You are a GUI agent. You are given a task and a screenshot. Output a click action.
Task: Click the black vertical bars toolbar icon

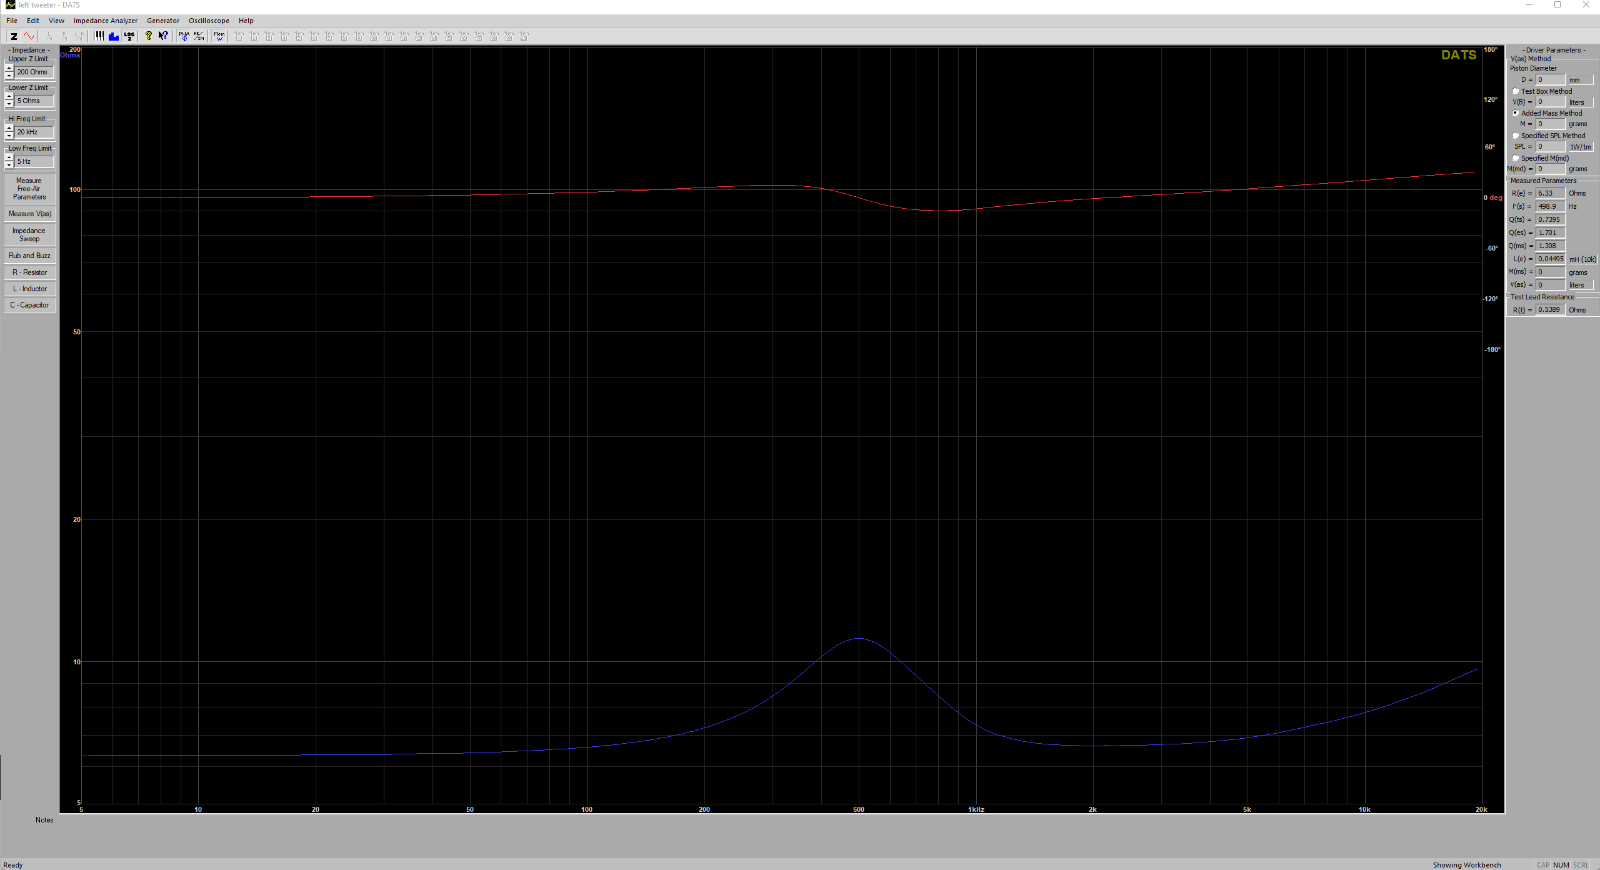pos(99,36)
